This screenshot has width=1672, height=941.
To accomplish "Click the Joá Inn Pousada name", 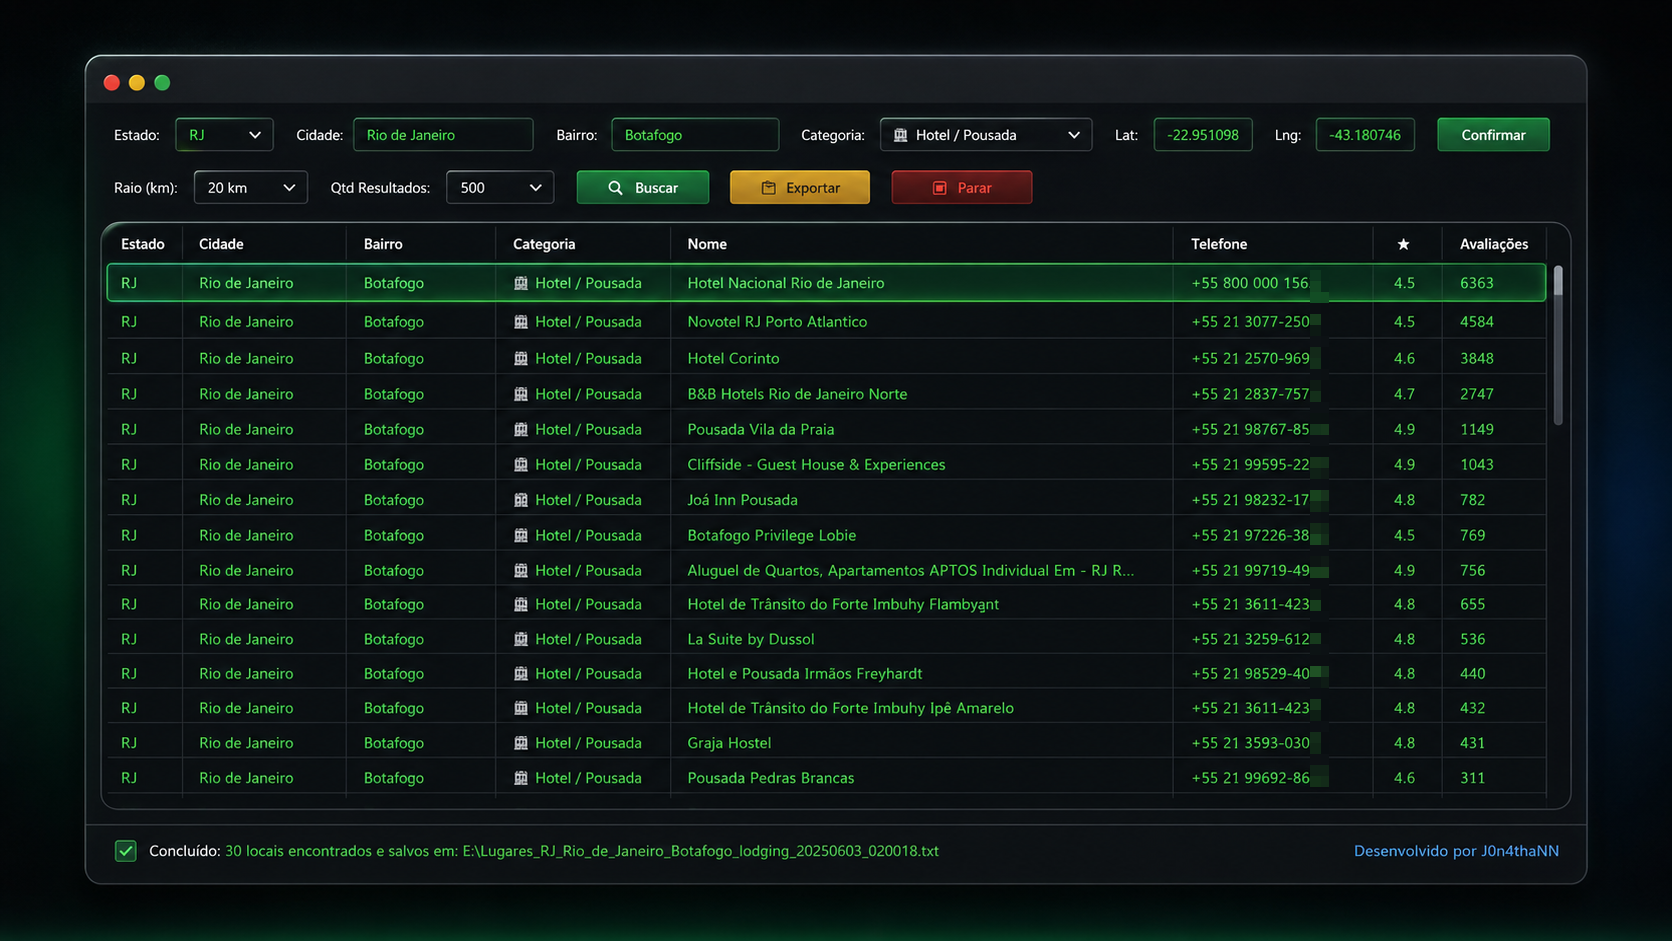I will (742, 500).
